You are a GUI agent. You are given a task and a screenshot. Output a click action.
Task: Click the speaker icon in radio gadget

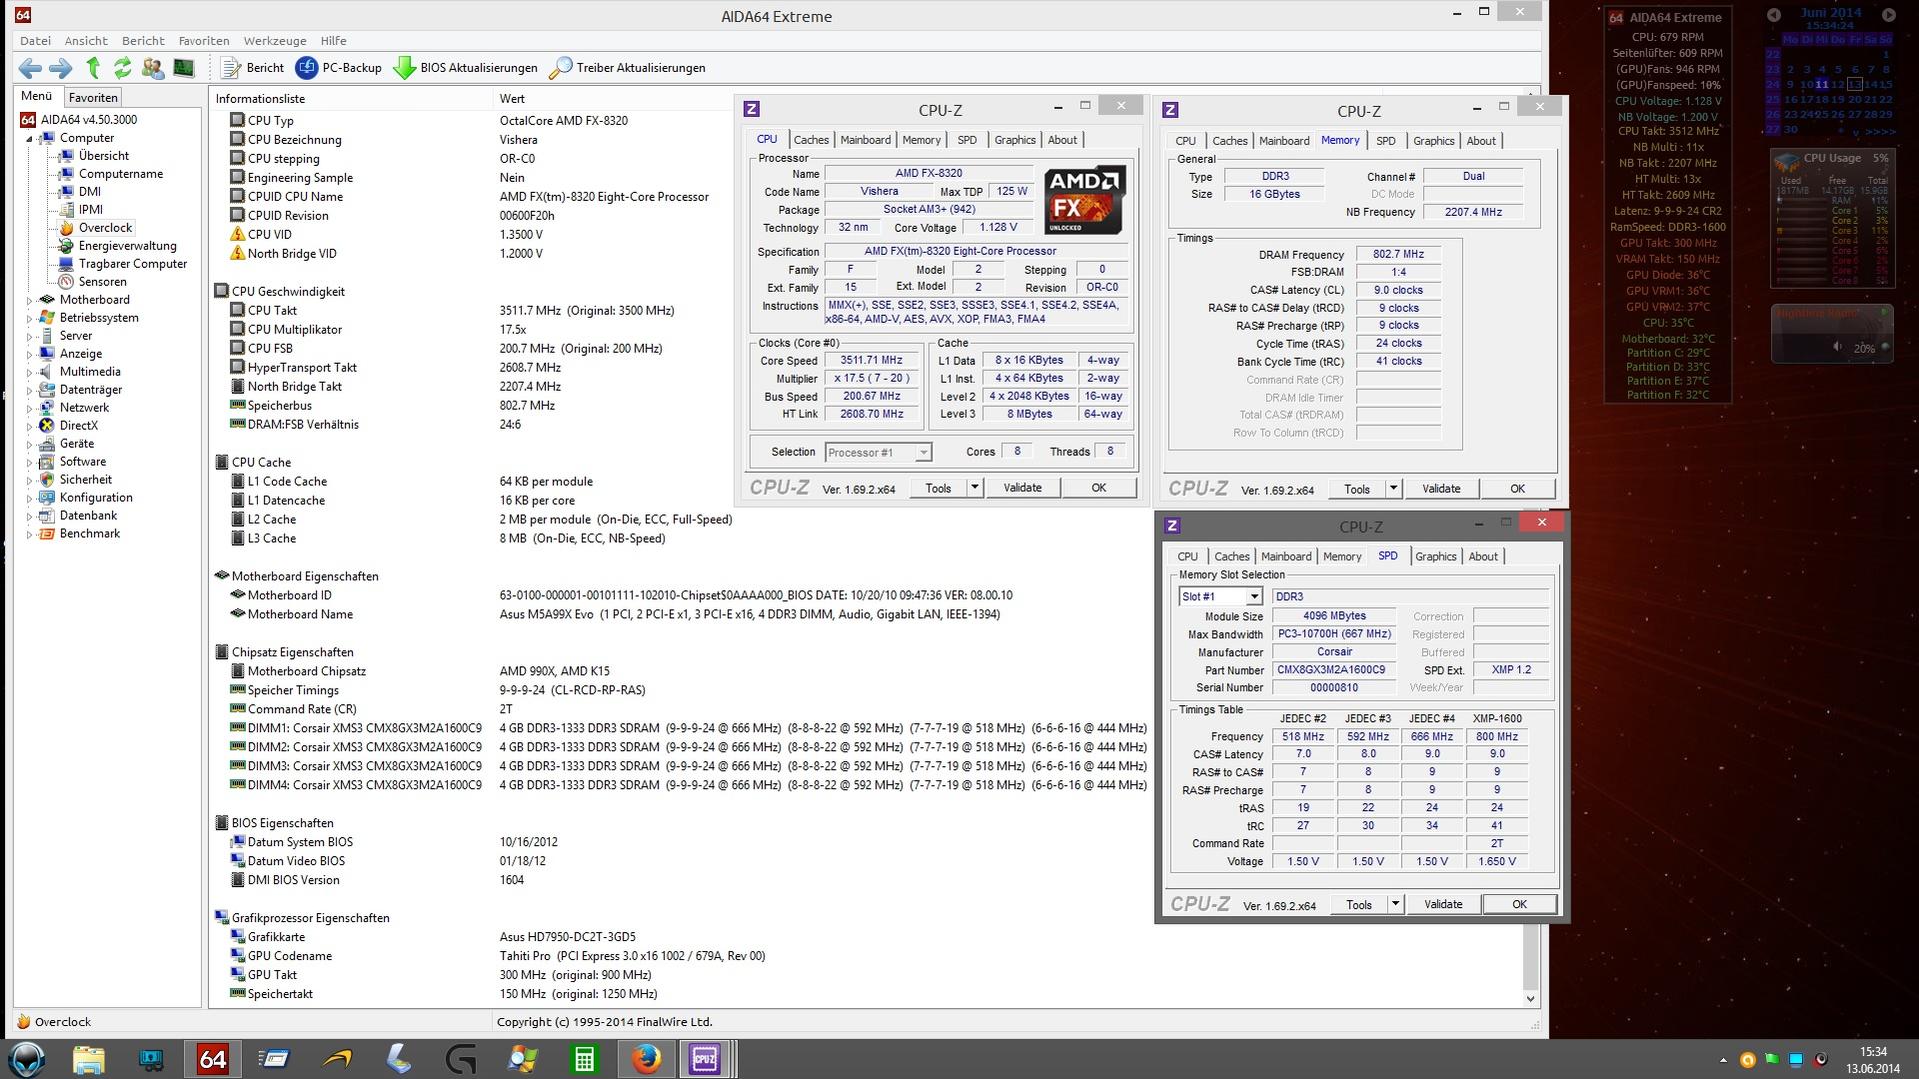click(x=1837, y=347)
